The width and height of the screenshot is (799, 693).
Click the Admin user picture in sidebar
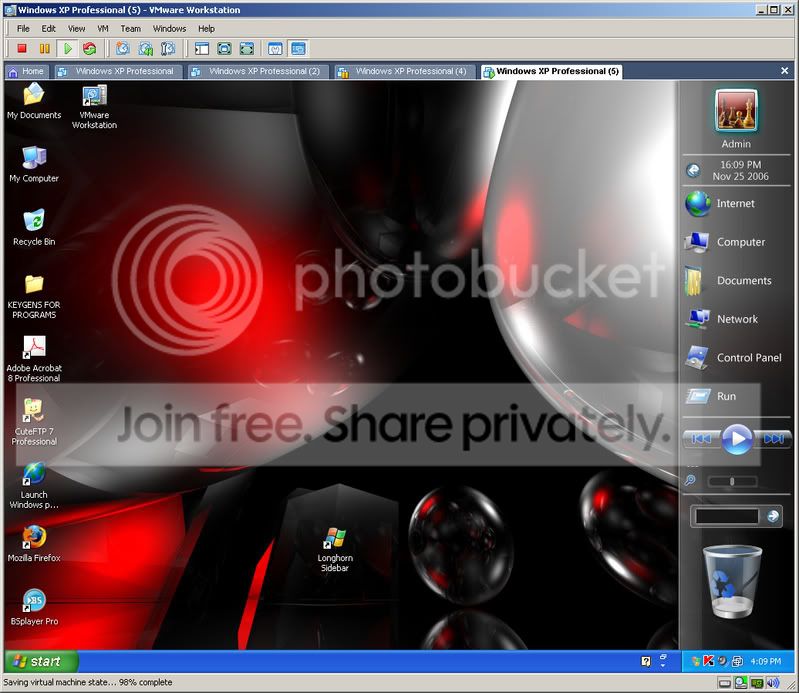[x=736, y=111]
